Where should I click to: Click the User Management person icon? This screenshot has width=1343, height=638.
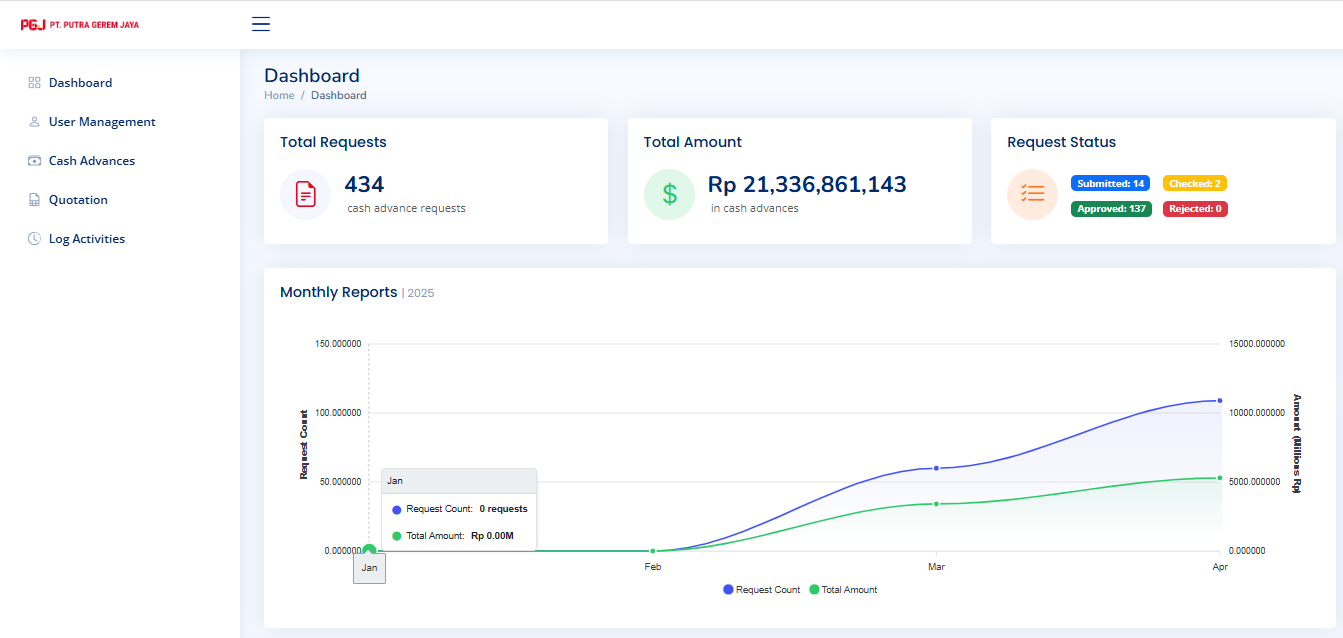tap(34, 122)
